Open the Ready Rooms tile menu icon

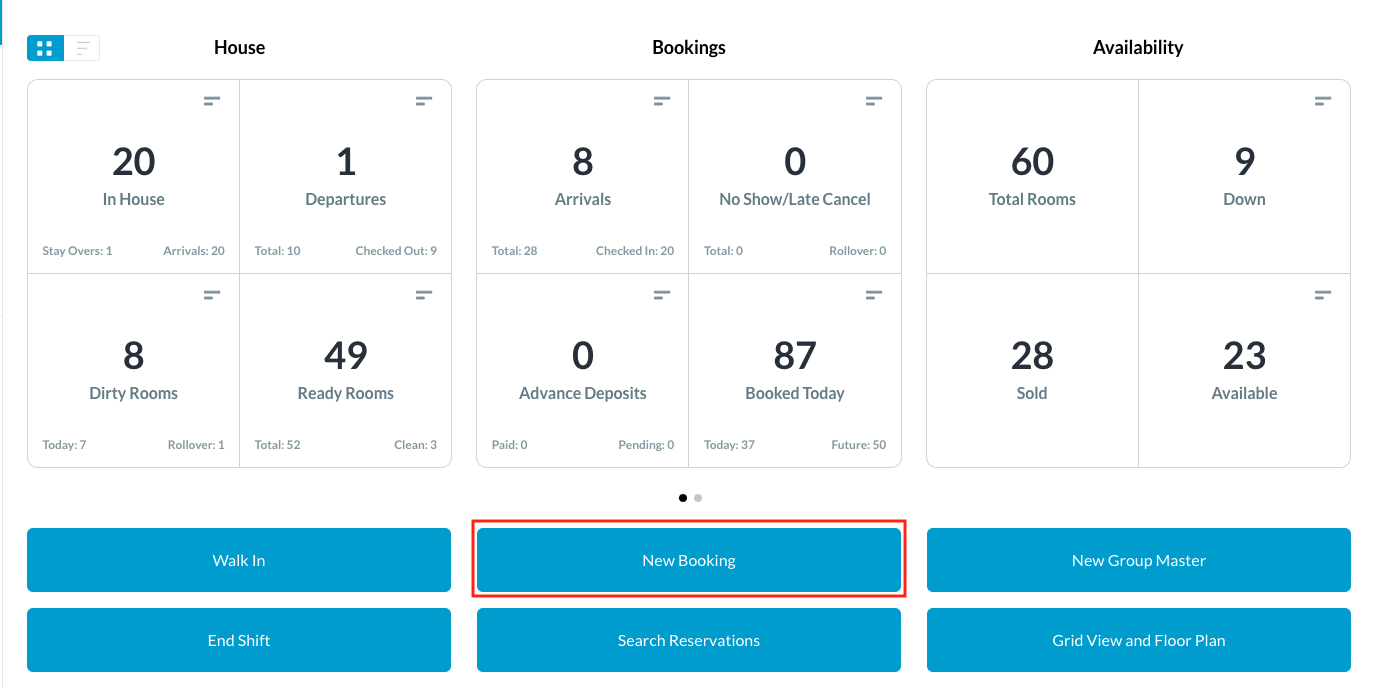coord(424,295)
